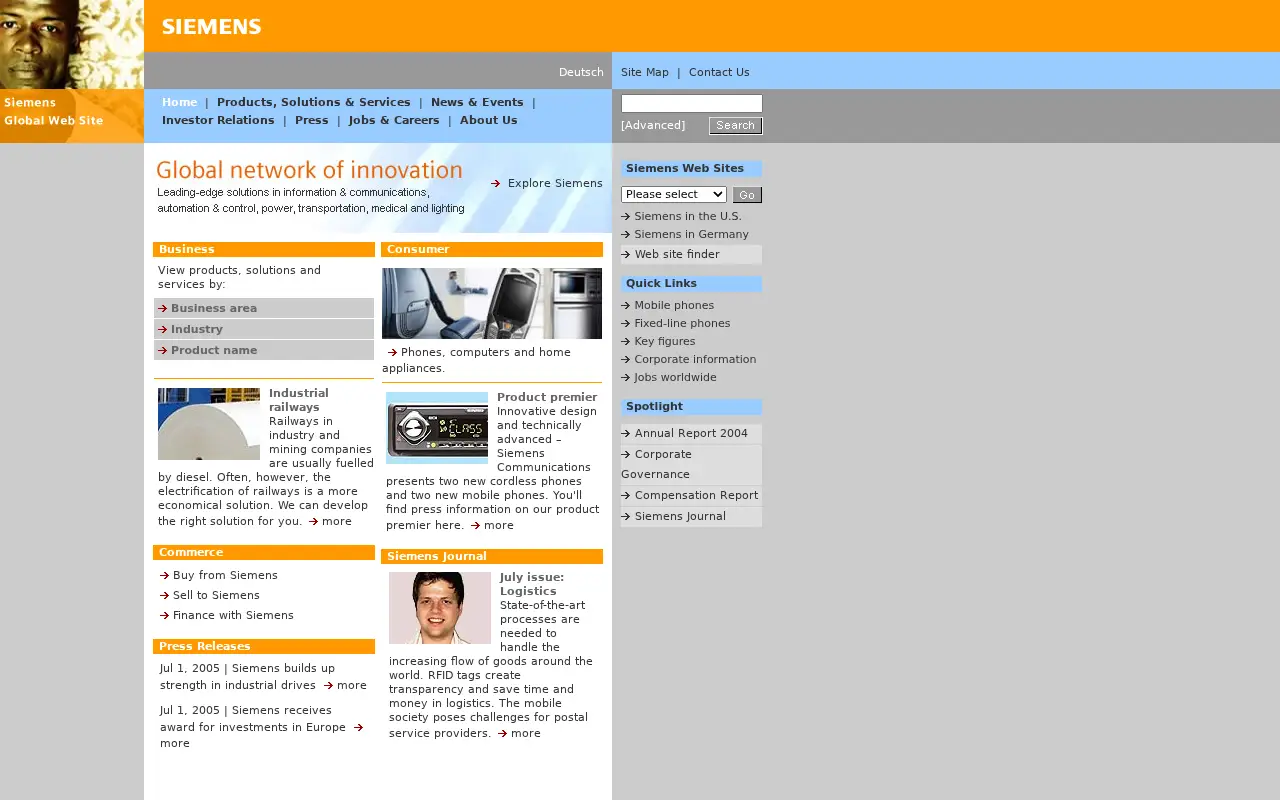The height and width of the screenshot is (800, 1280).
Task: Open the Advanced search link
Action: pos(653,126)
